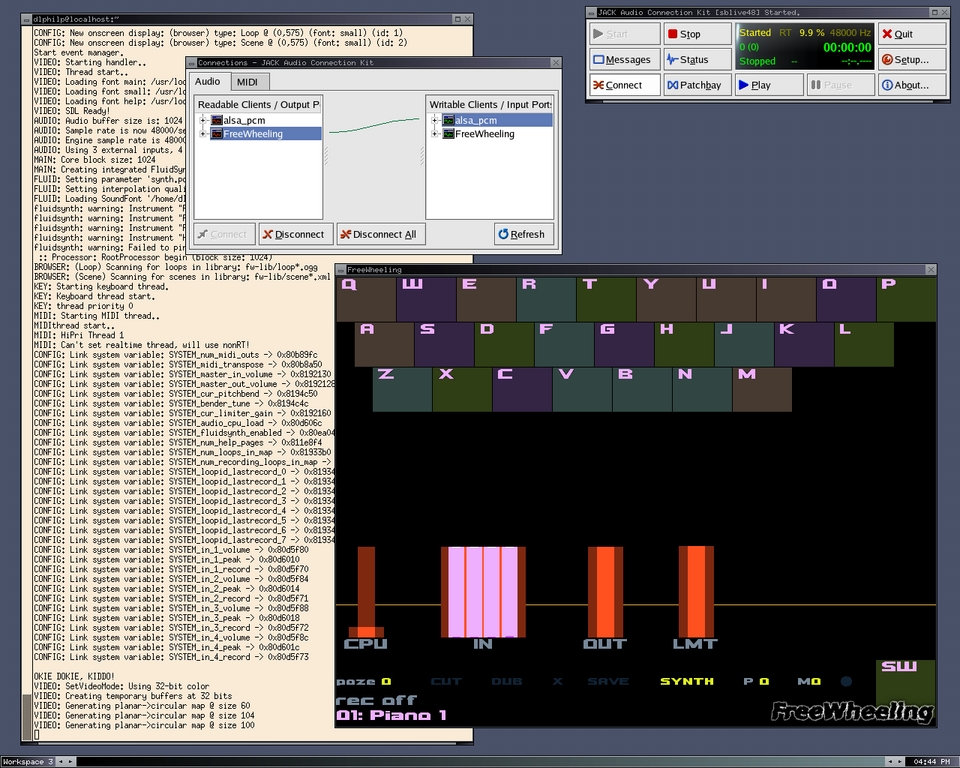Click the Q loop pad in FreeWheeling
The image size is (960, 768).
point(366,299)
